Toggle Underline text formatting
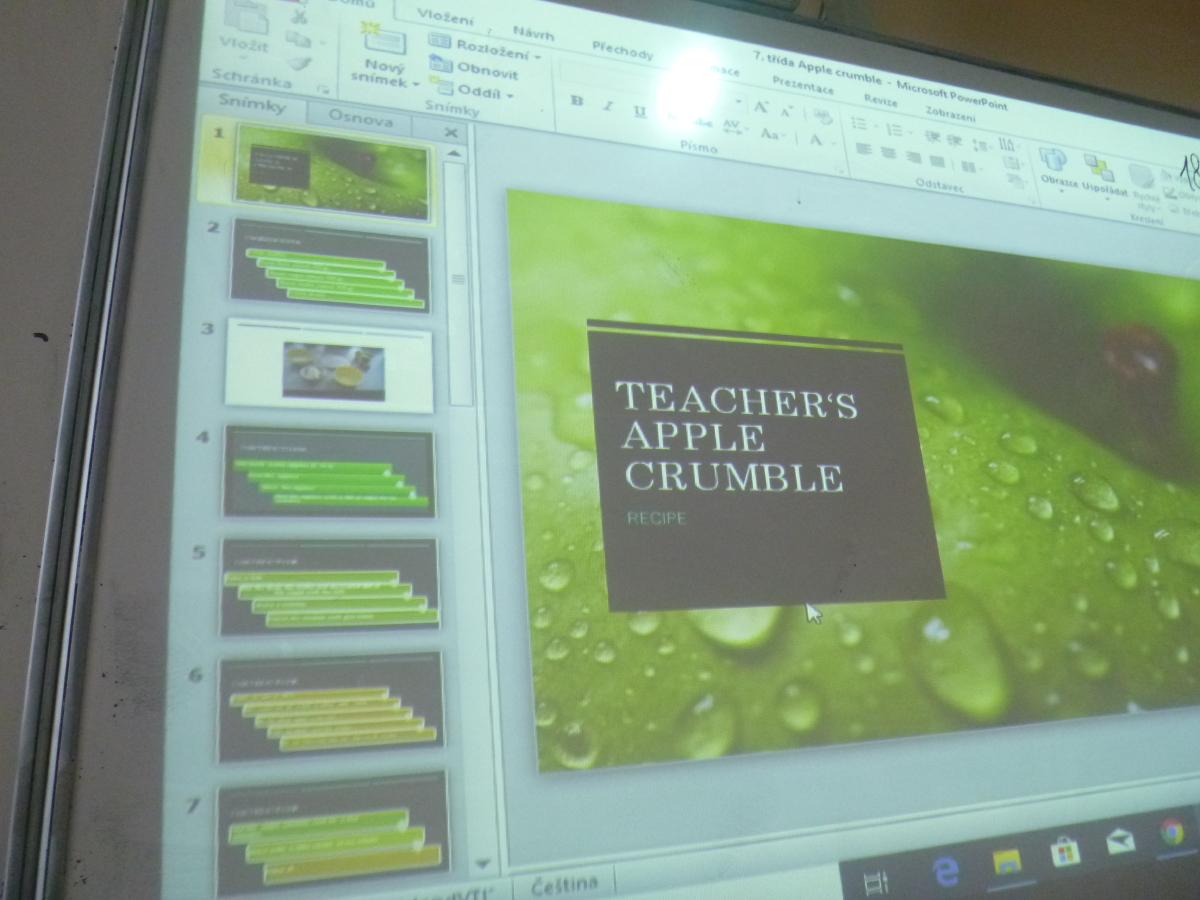 [640, 112]
